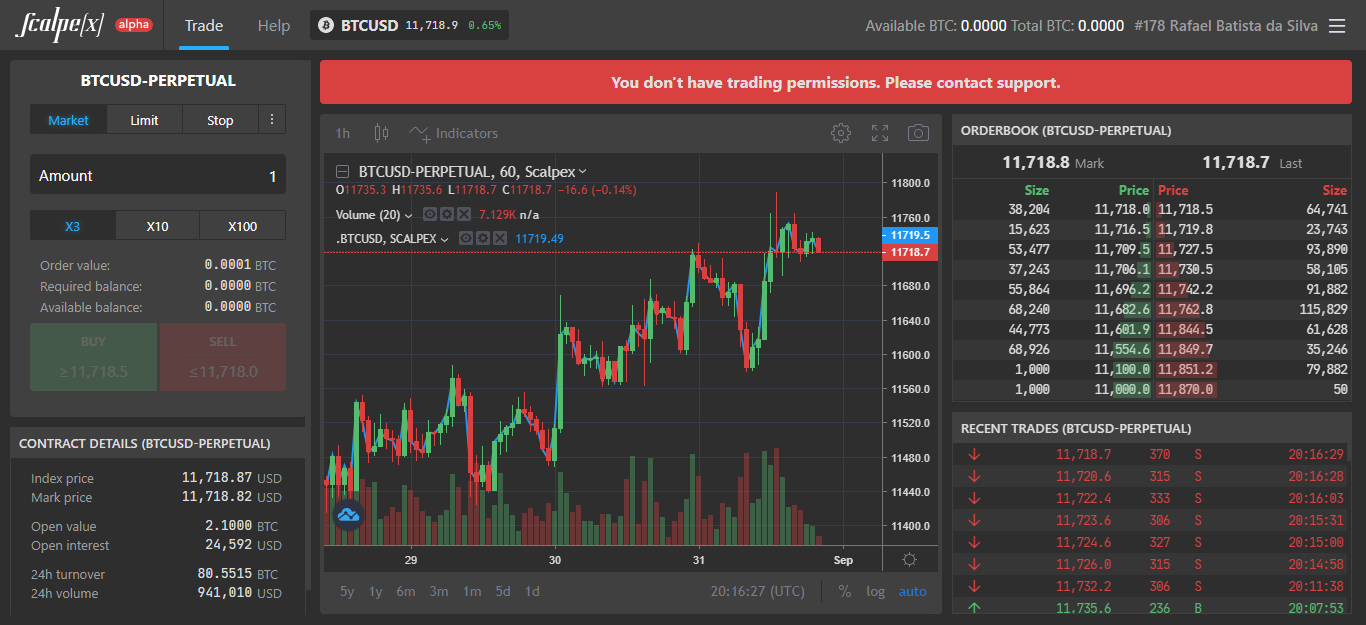This screenshot has height=625, width=1366.
Task: Open the Trade tab
Action: click(204, 25)
